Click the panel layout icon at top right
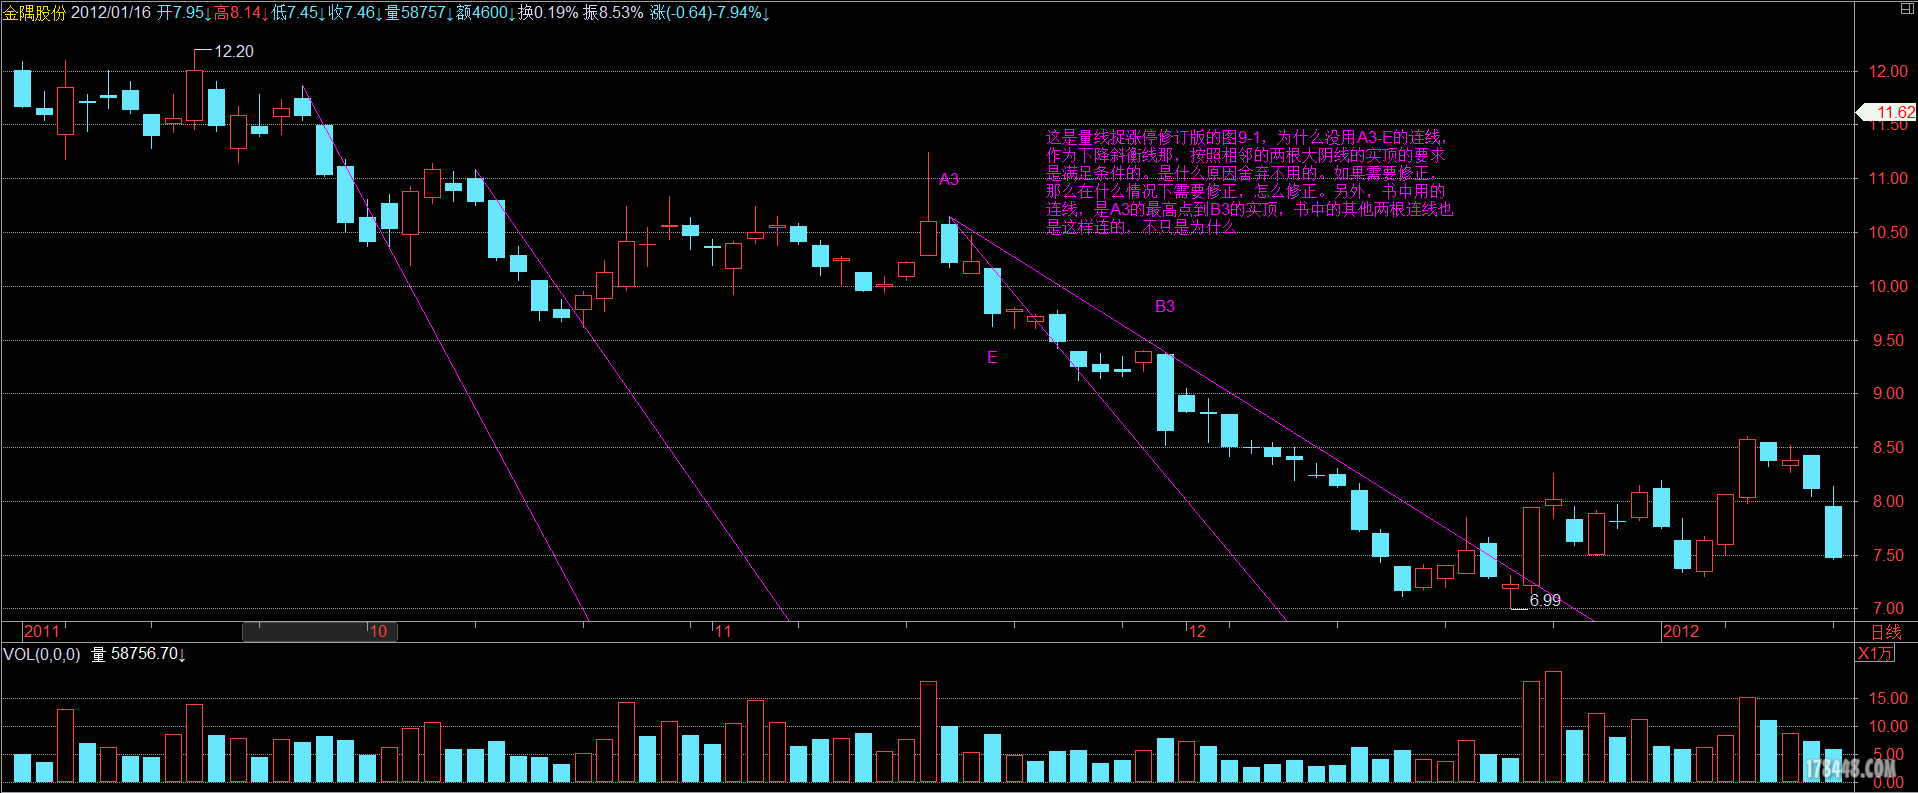The height and width of the screenshot is (793, 1918). point(1906,8)
